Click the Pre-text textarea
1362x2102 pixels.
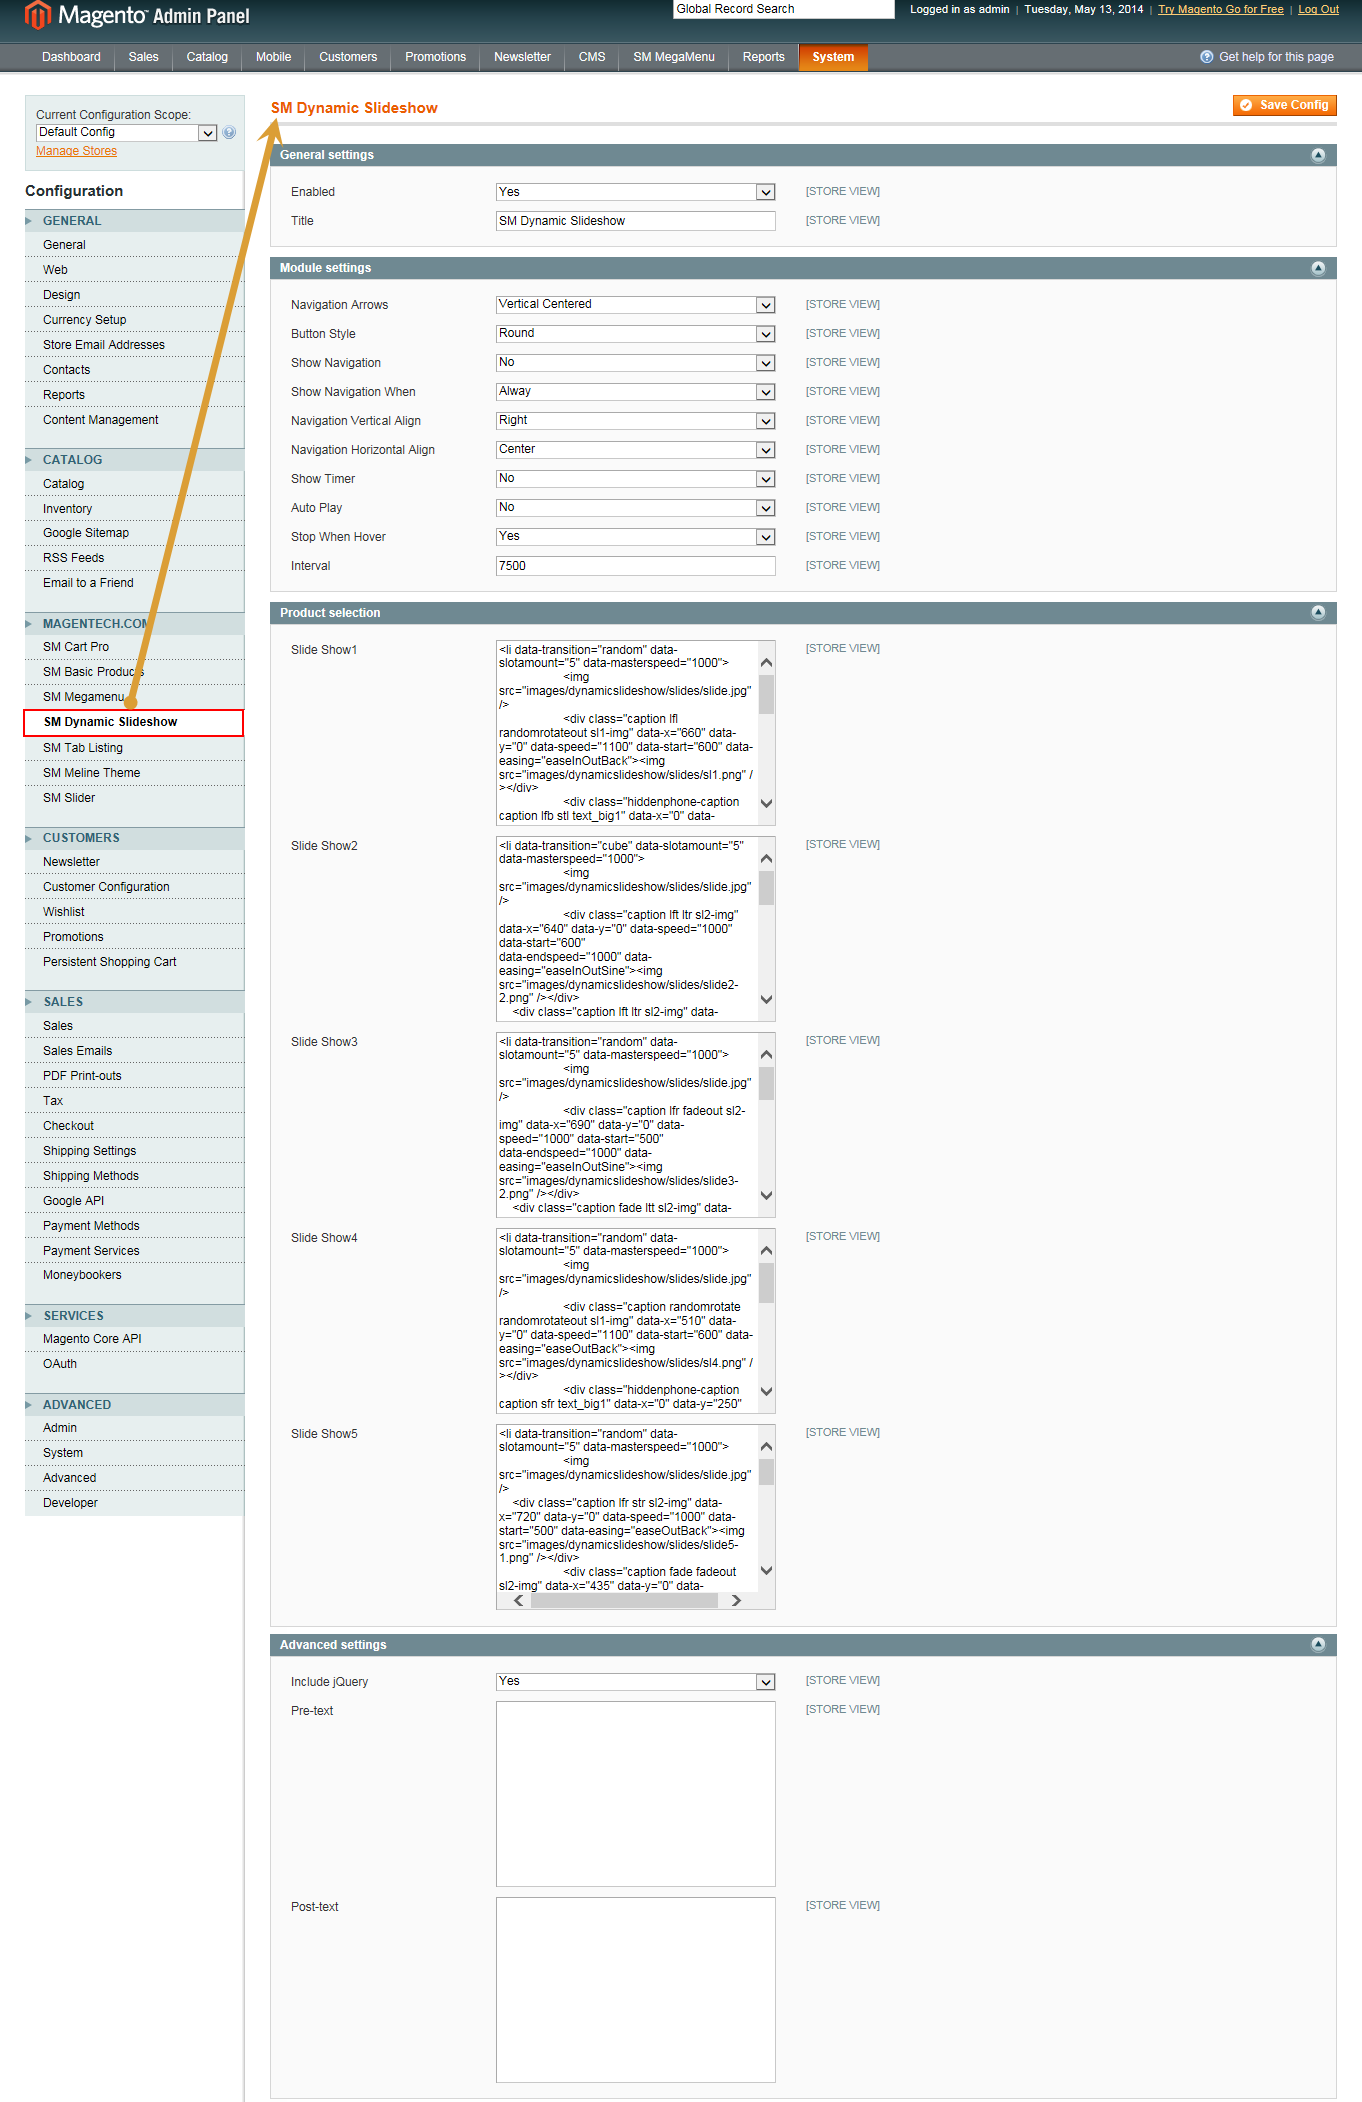coord(635,1794)
